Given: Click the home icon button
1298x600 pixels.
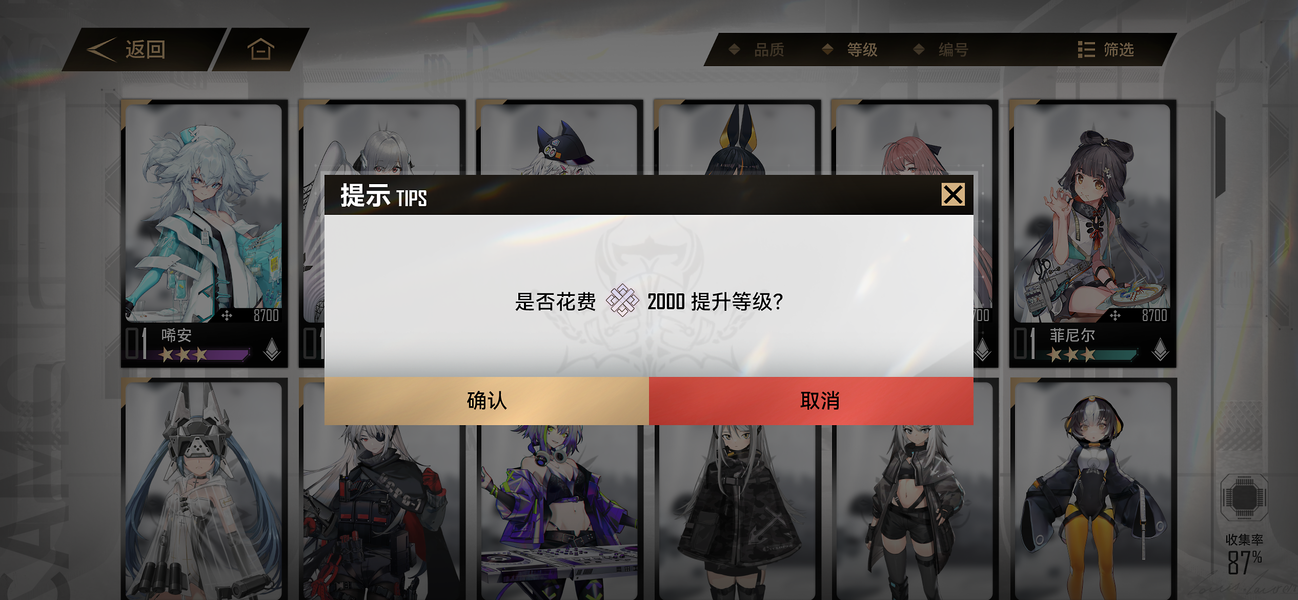Looking at the screenshot, I should (260, 49).
